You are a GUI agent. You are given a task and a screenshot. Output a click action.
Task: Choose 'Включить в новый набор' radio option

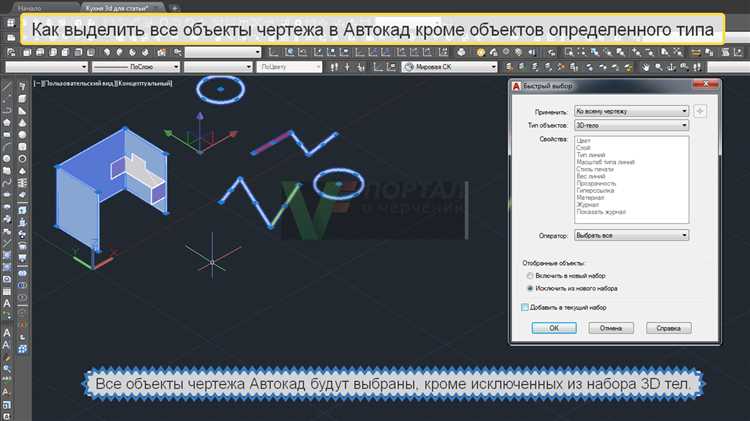[x=565, y=276]
